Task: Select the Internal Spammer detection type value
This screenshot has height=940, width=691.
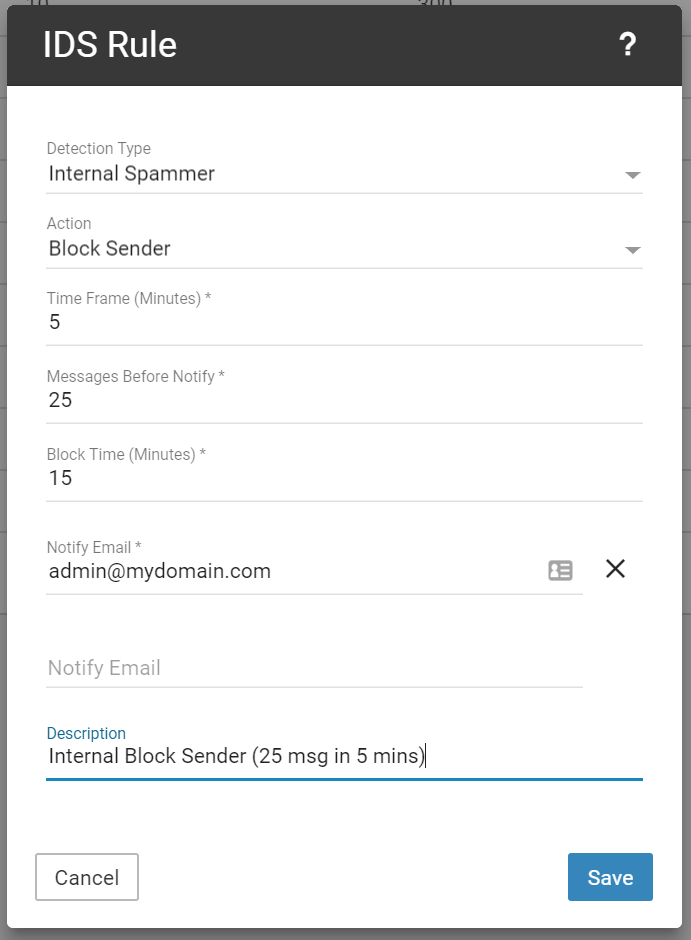Action: pyautogui.click(x=132, y=174)
